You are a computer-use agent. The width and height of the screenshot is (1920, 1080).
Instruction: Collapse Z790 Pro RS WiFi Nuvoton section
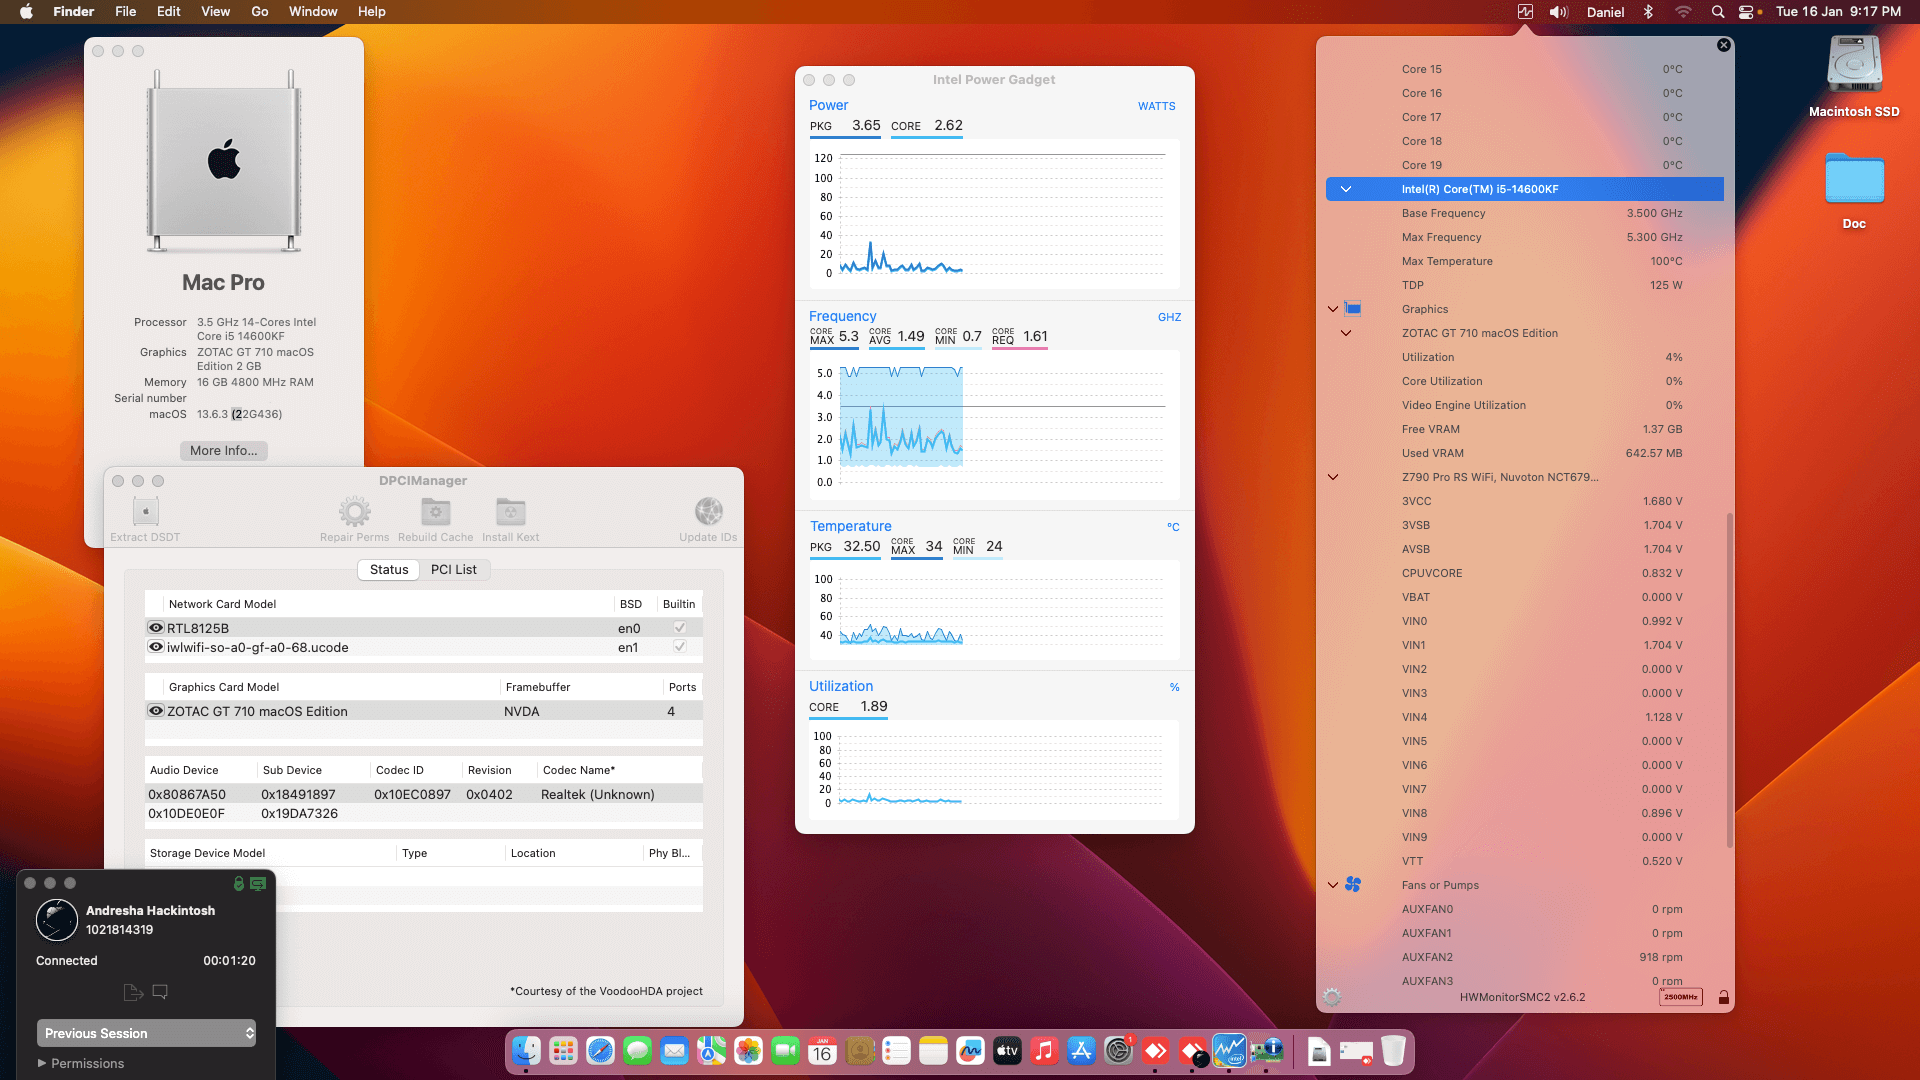pos(1332,477)
